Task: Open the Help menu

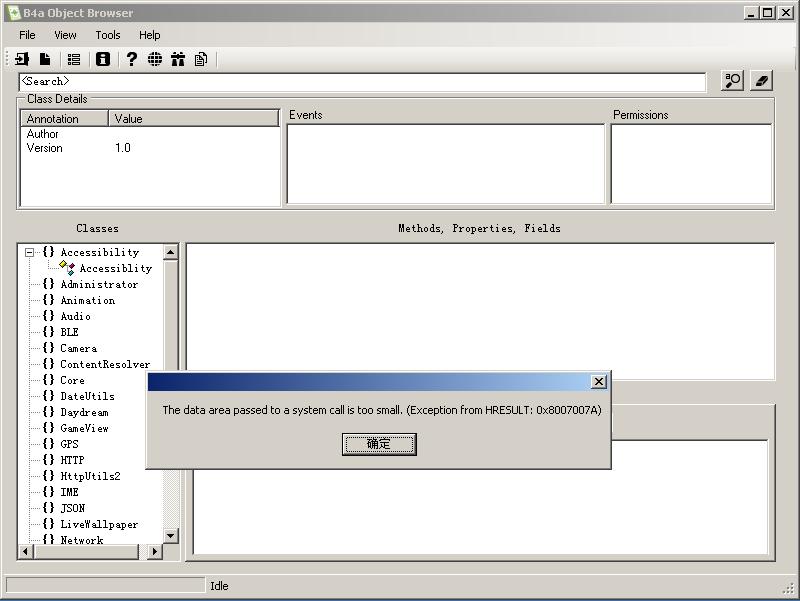Action: 149,35
